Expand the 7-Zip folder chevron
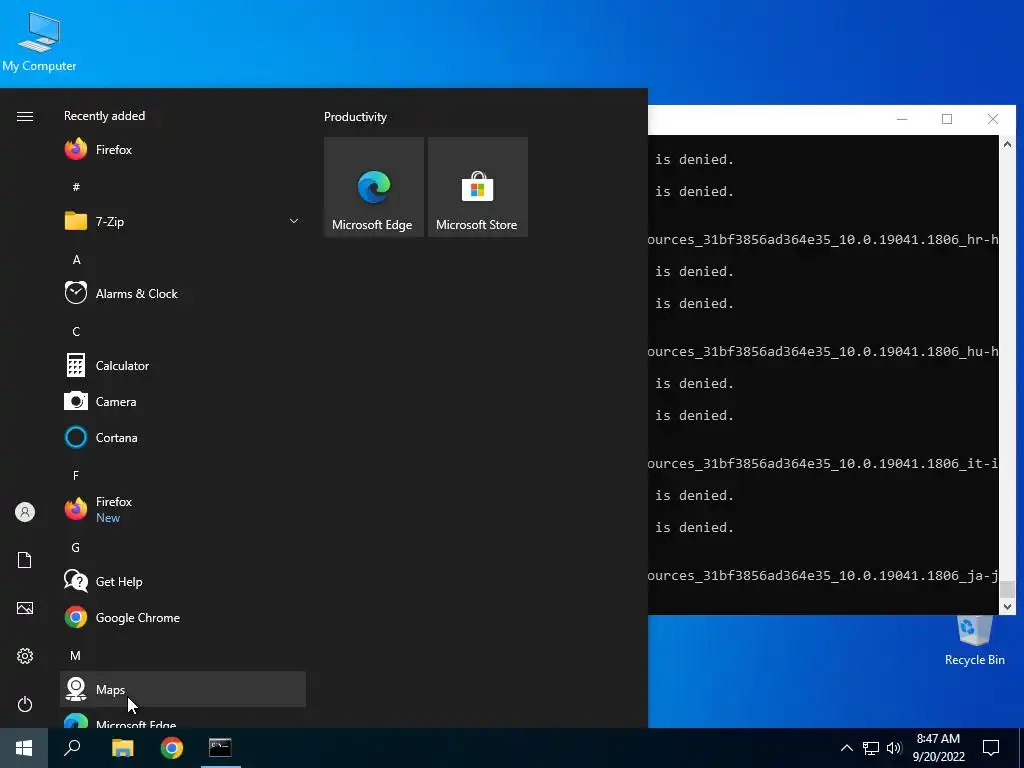1024x768 pixels. (x=294, y=221)
